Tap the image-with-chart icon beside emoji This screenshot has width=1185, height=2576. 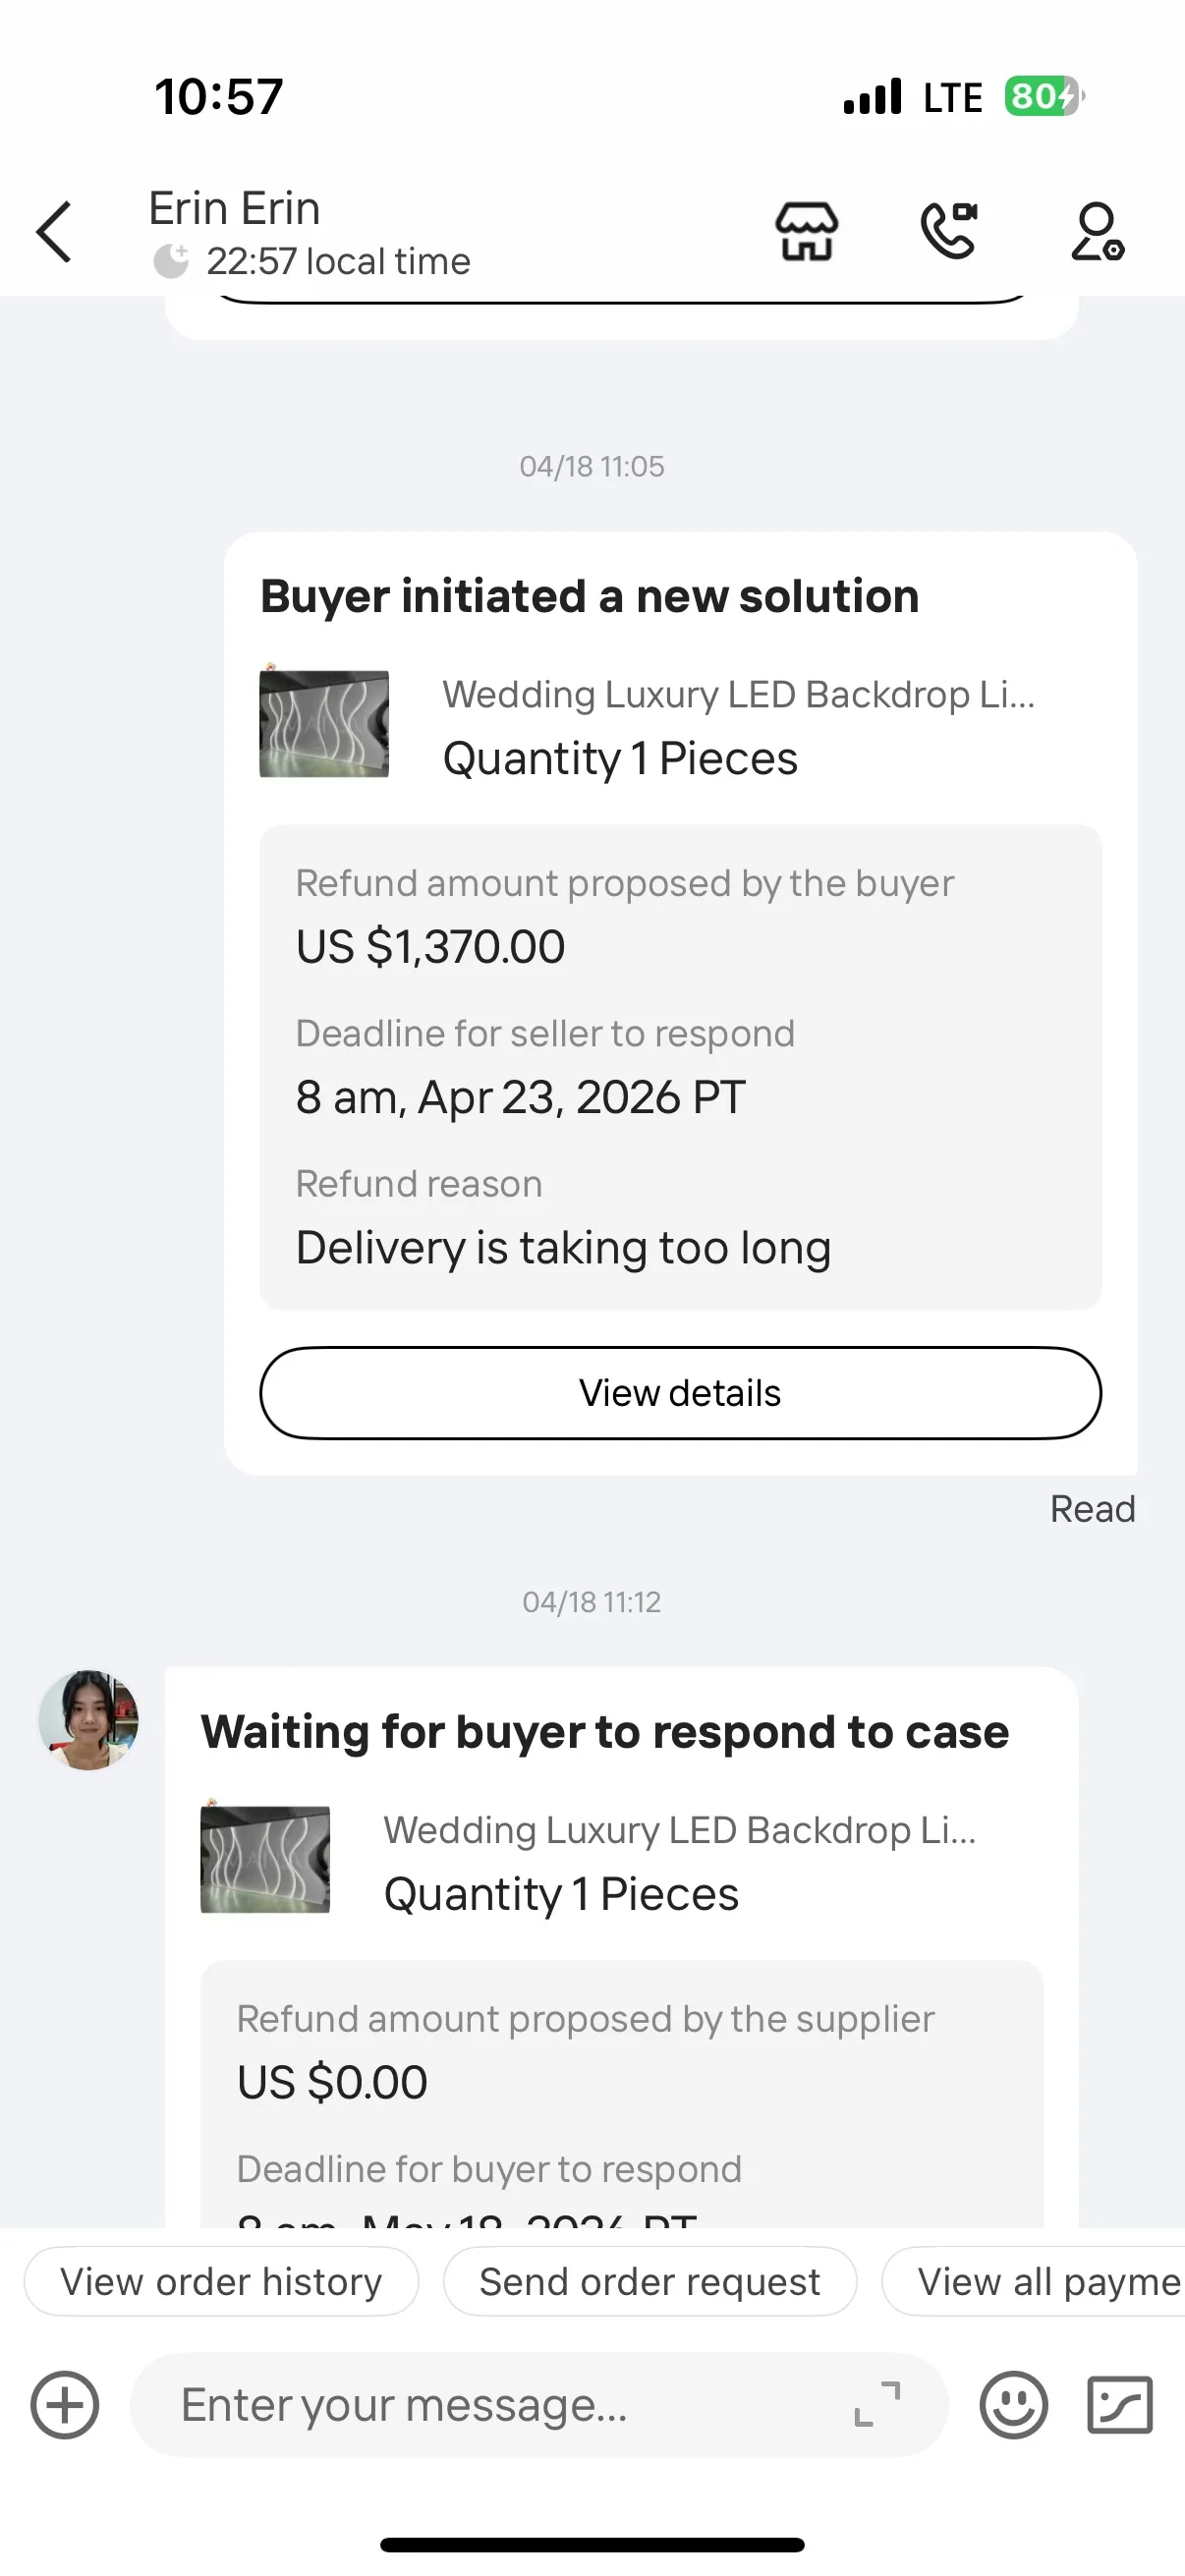point(1120,2405)
